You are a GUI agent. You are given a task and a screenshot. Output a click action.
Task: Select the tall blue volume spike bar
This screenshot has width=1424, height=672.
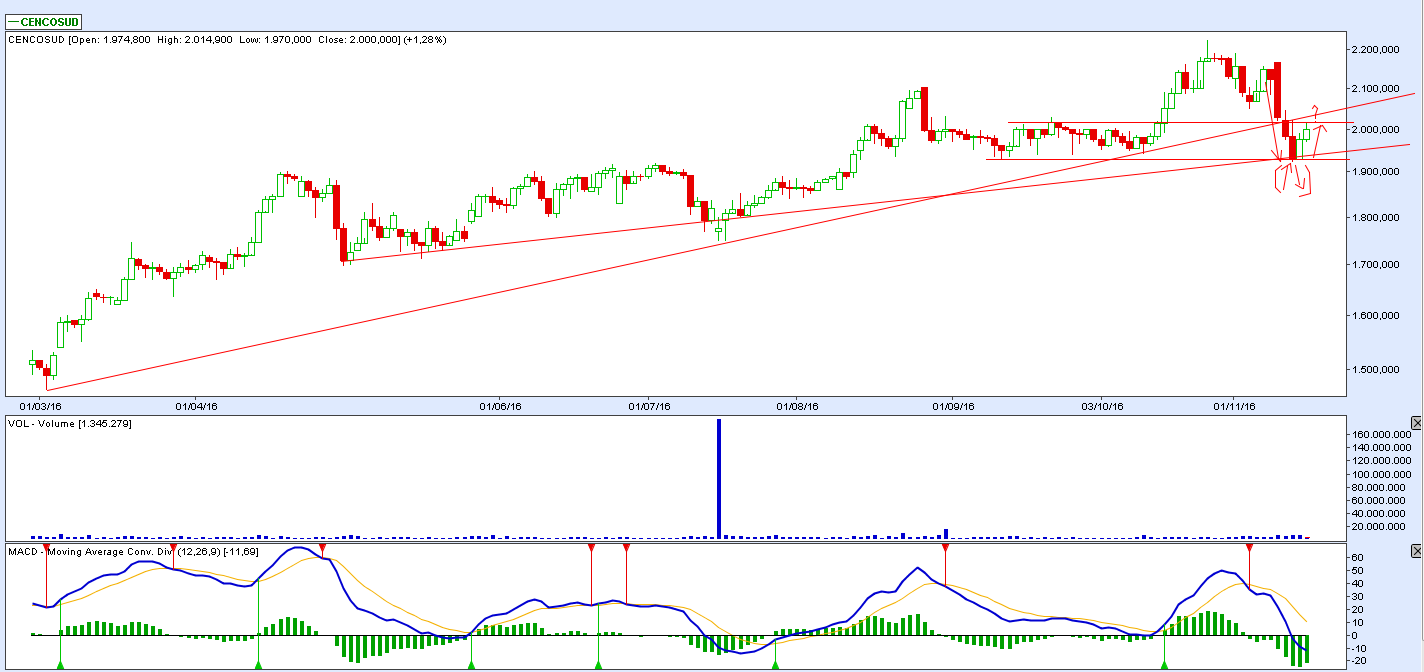pos(718,478)
